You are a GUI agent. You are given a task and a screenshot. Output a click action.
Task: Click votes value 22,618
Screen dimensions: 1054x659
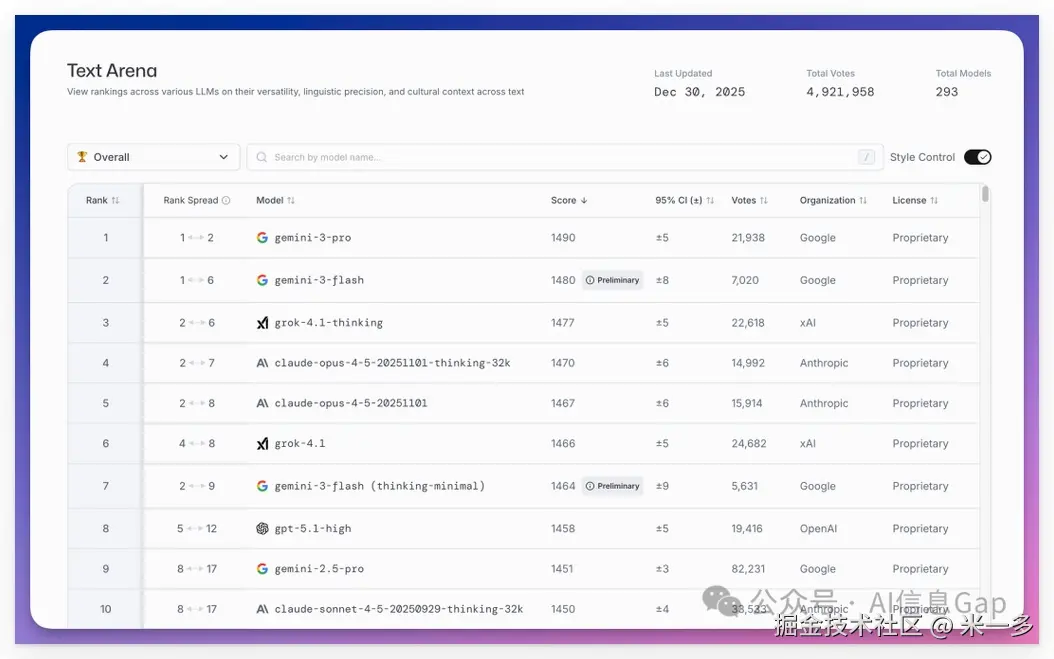(x=748, y=323)
